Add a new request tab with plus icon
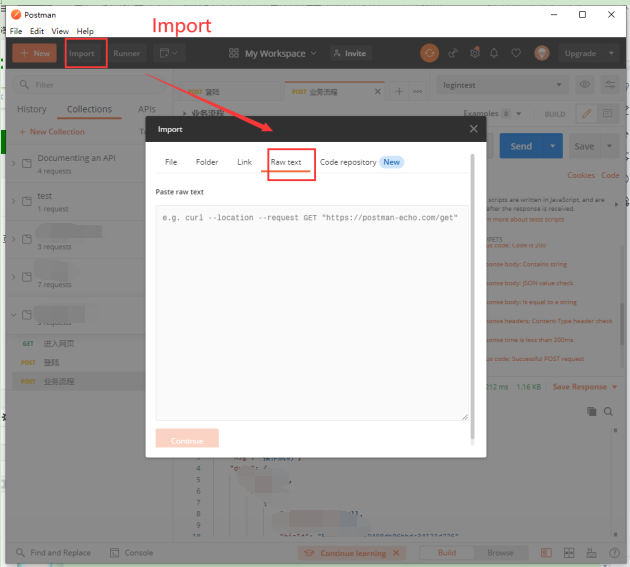 (399, 92)
